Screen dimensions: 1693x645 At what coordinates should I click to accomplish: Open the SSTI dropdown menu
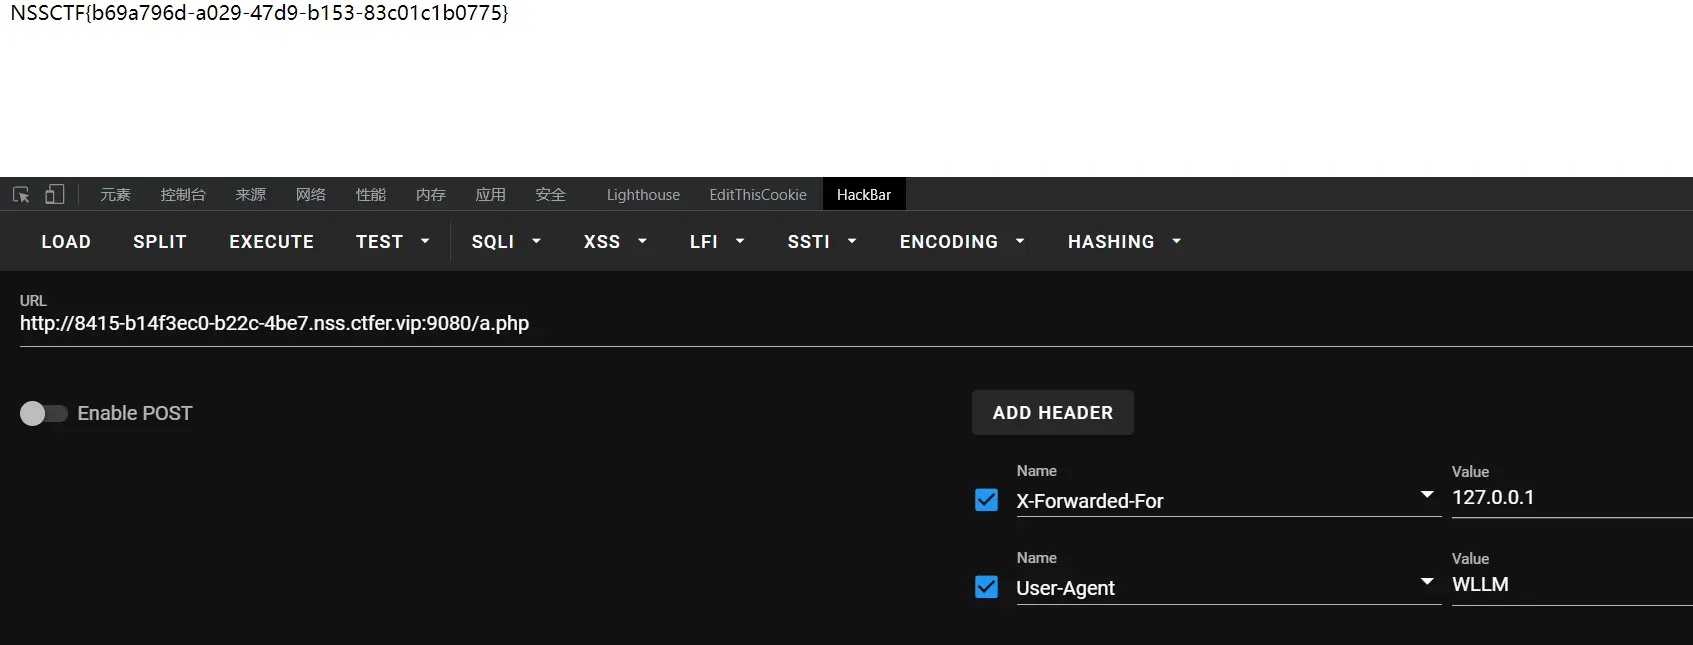point(822,242)
